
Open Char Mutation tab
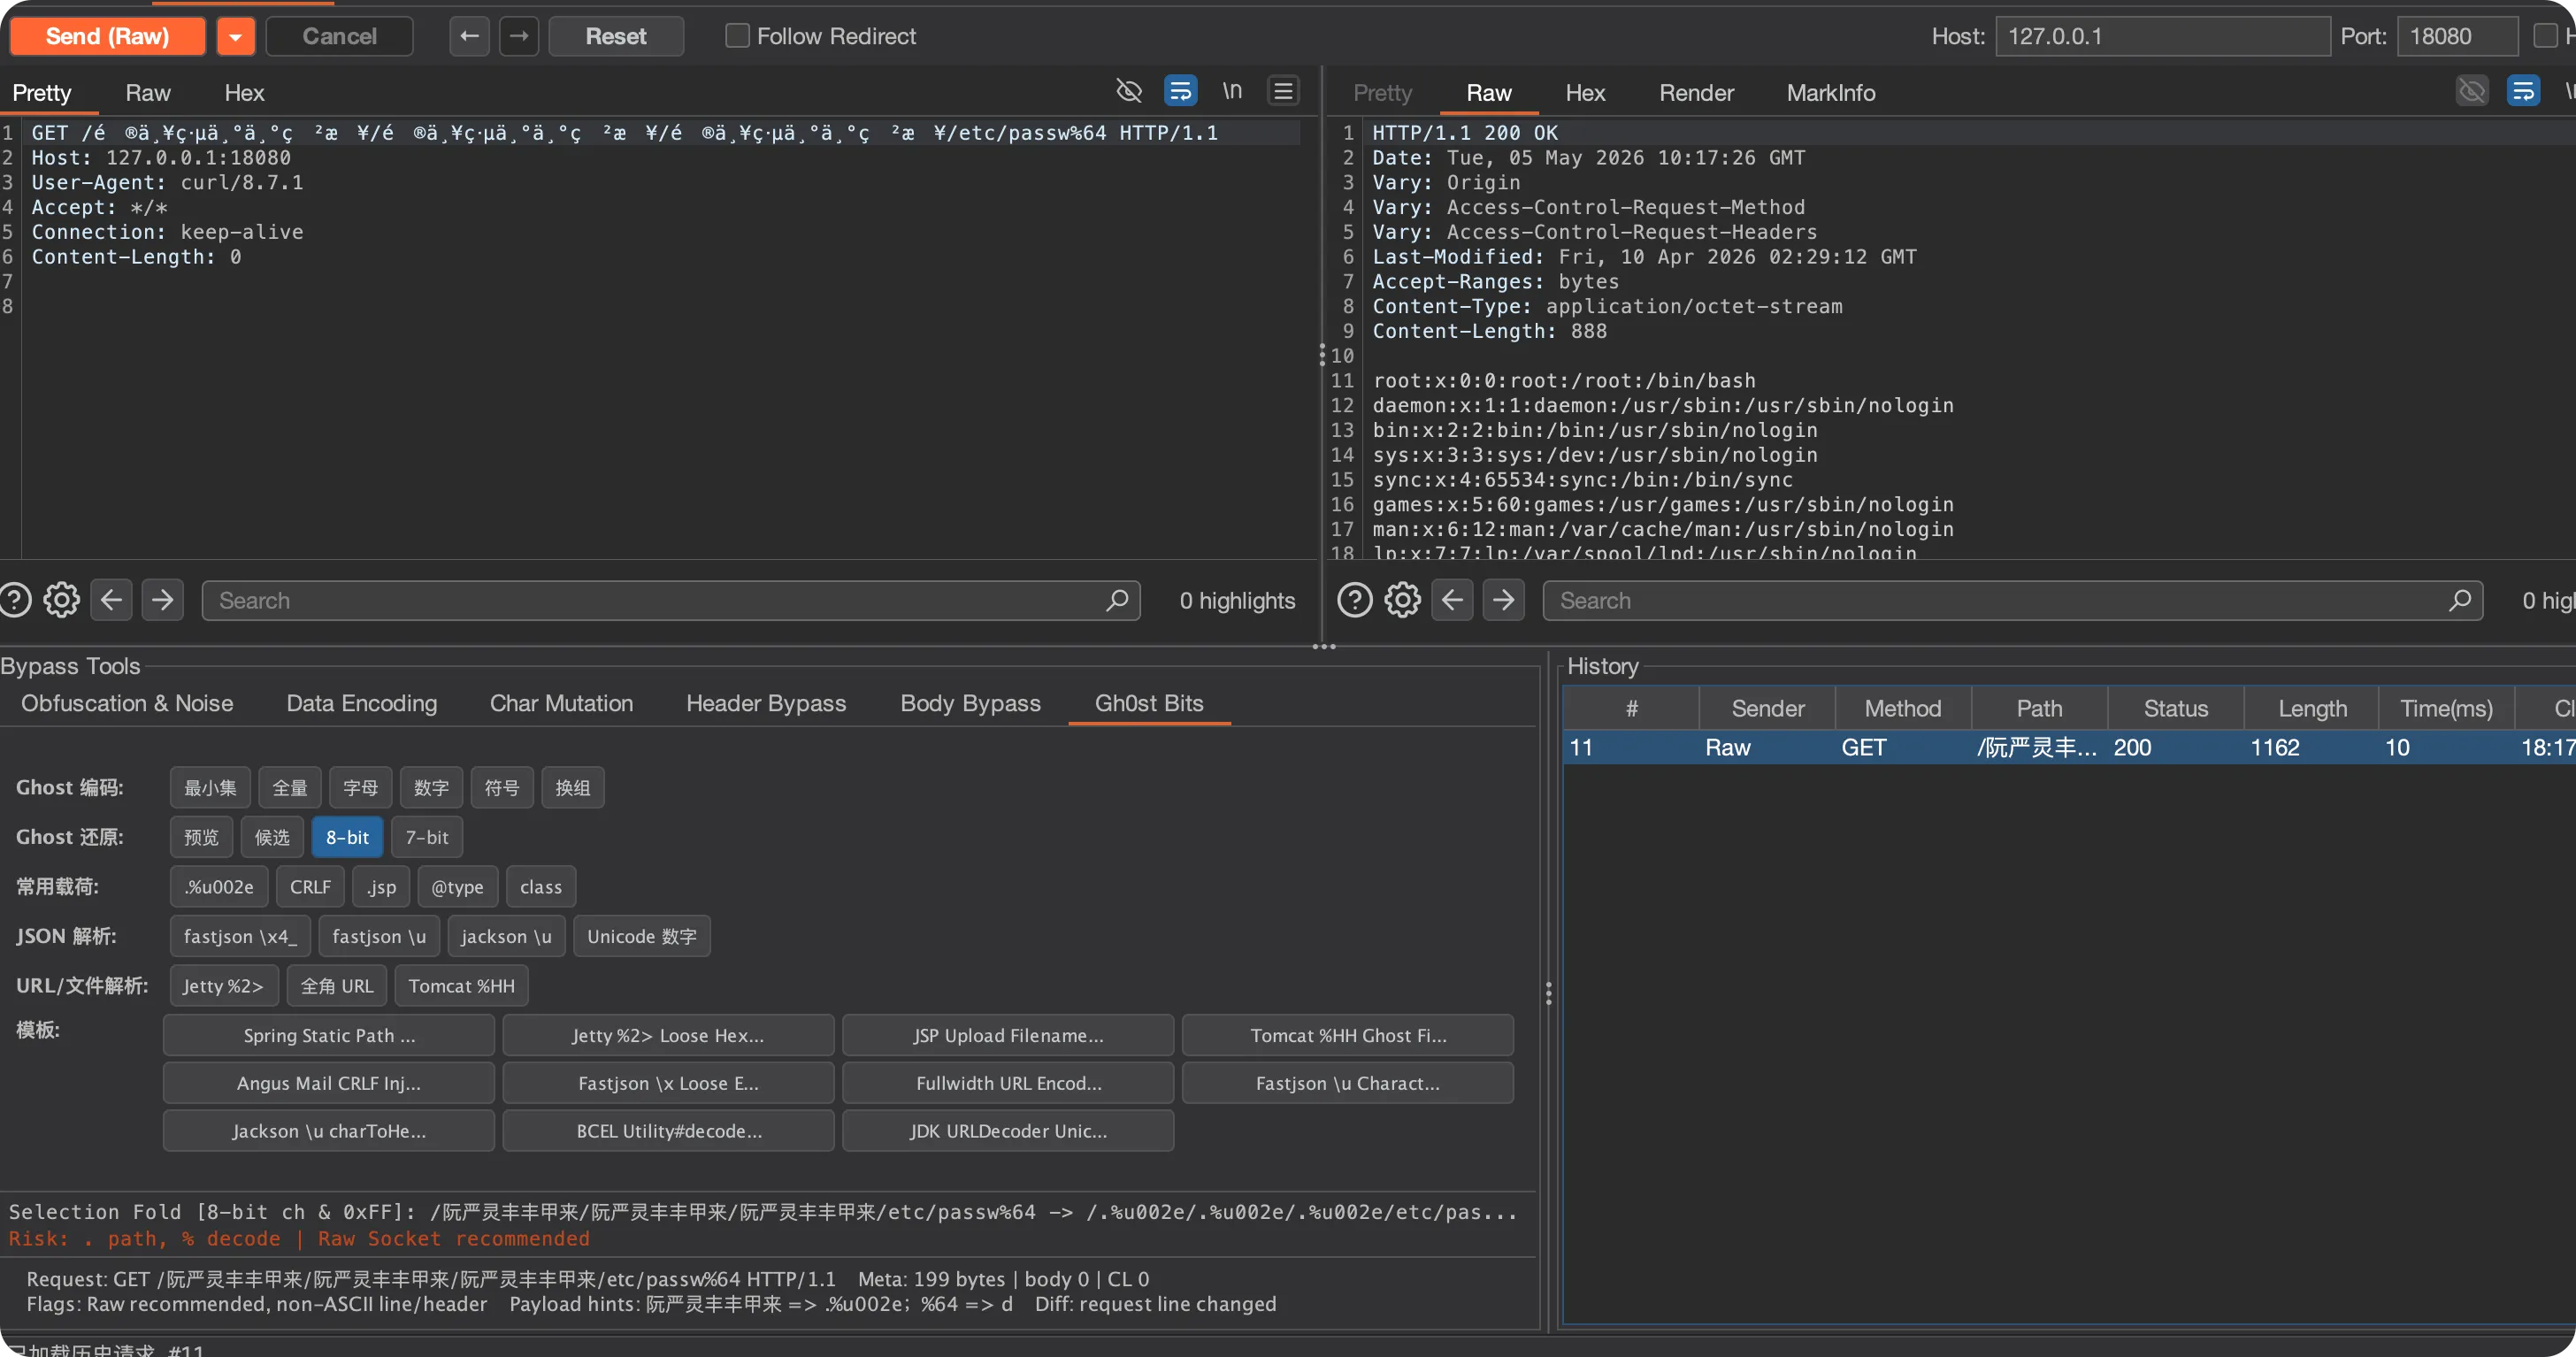pyautogui.click(x=561, y=704)
